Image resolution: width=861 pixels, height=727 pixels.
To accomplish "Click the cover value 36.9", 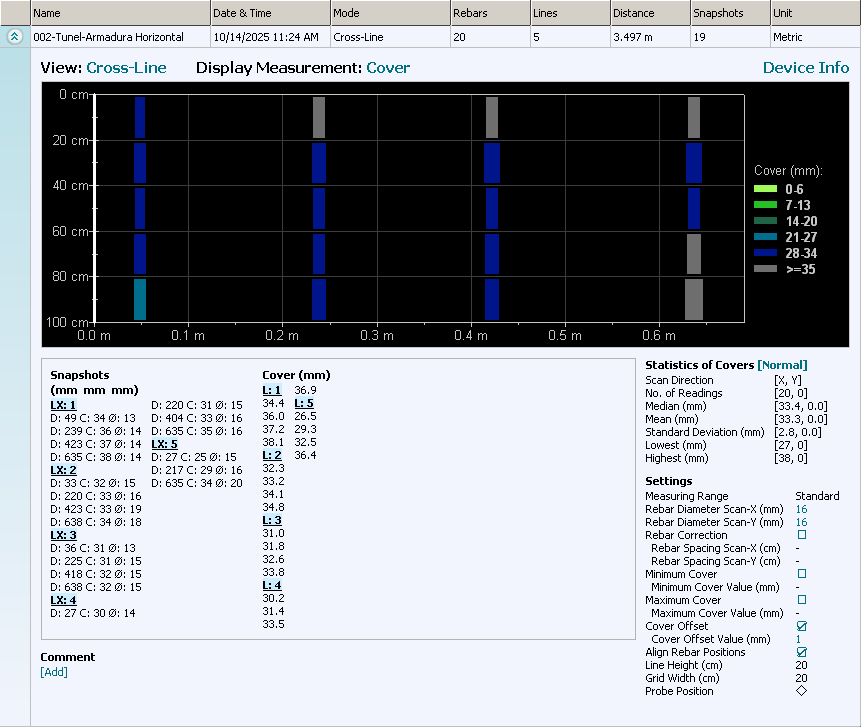I will pyautogui.click(x=305, y=390).
